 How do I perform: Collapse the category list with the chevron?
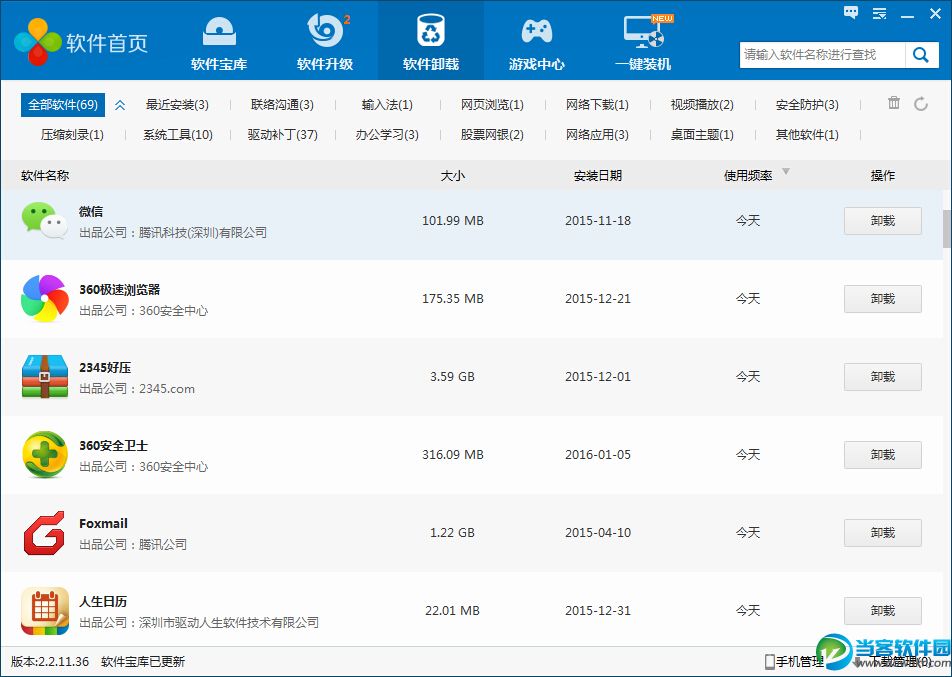(x=120, y=105)
